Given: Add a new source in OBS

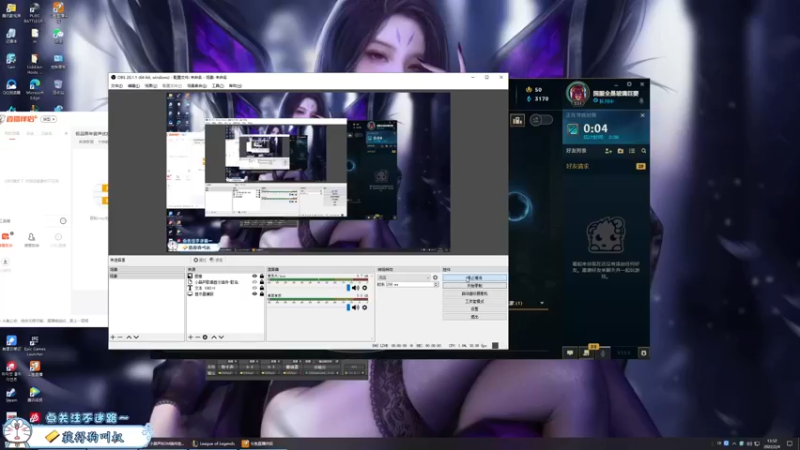Looking at the screenshot, I should coord(190,337).
